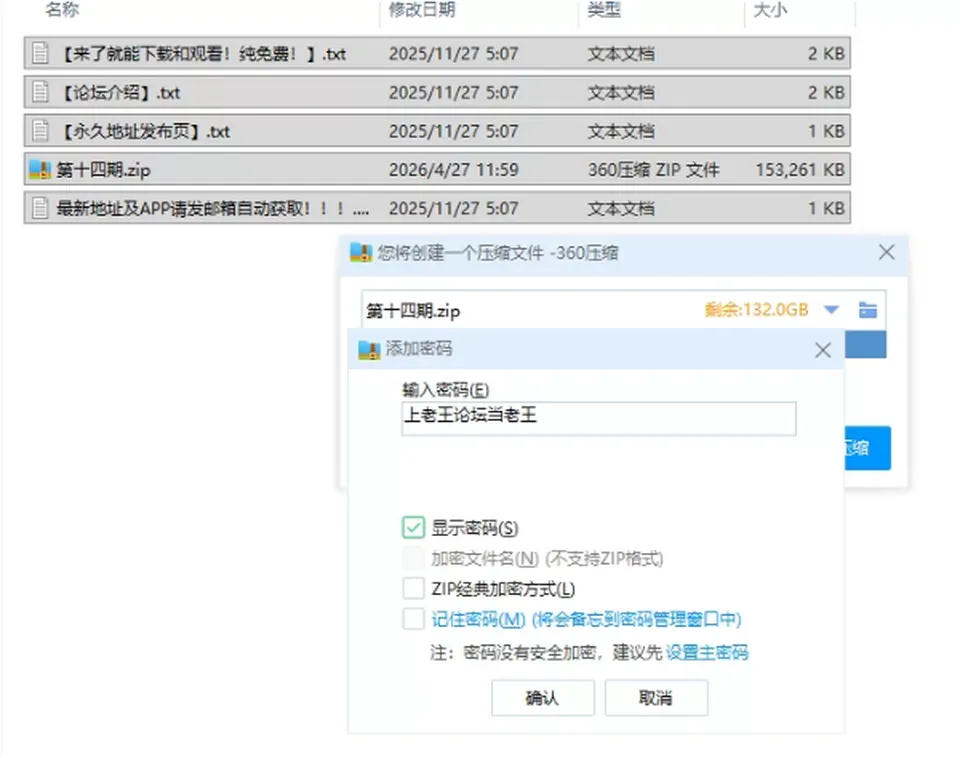The height and width of the screenshot is (758, 960).
Task: Select the 【永久地址发布页】.txt file name
Action: click(x=145, y=132)
